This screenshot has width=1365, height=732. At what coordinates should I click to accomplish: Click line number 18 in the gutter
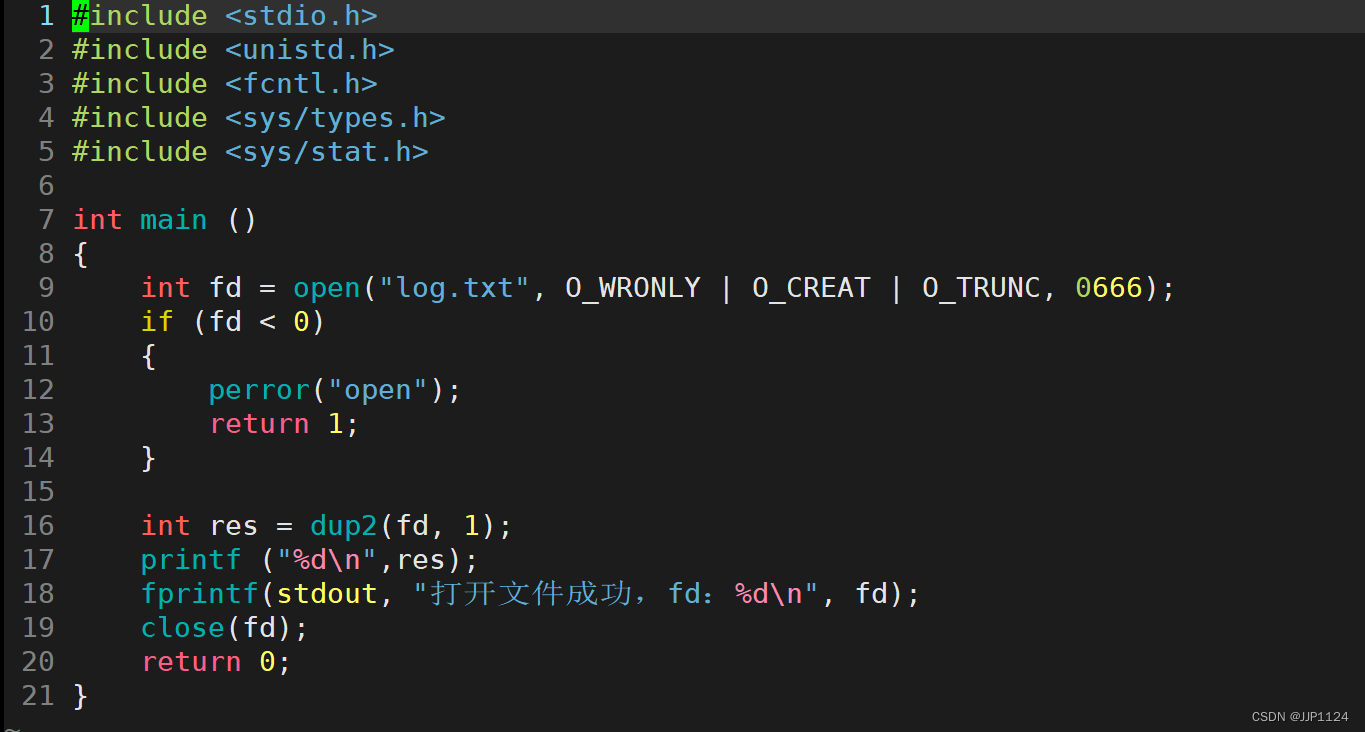point(38,594)
